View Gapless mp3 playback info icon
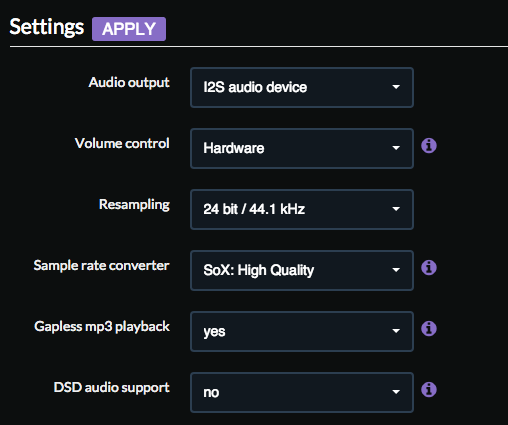The image size is (508, 425). (429, 329)
